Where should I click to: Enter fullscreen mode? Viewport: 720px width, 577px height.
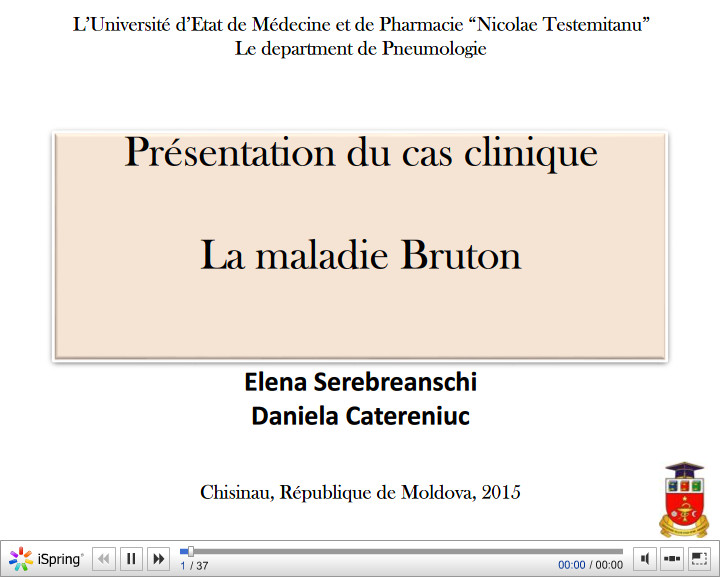(699, 559)
